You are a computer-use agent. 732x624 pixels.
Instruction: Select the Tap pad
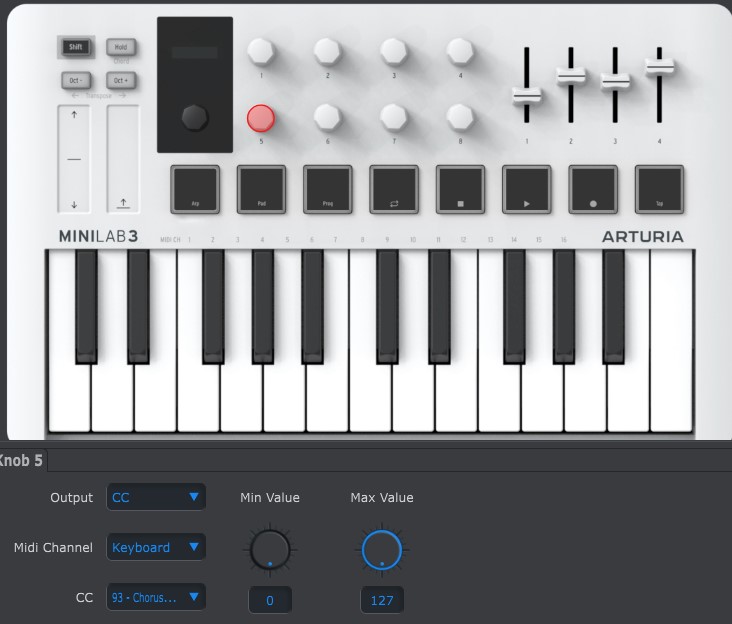pyautogui.click(x=659, y=189)
